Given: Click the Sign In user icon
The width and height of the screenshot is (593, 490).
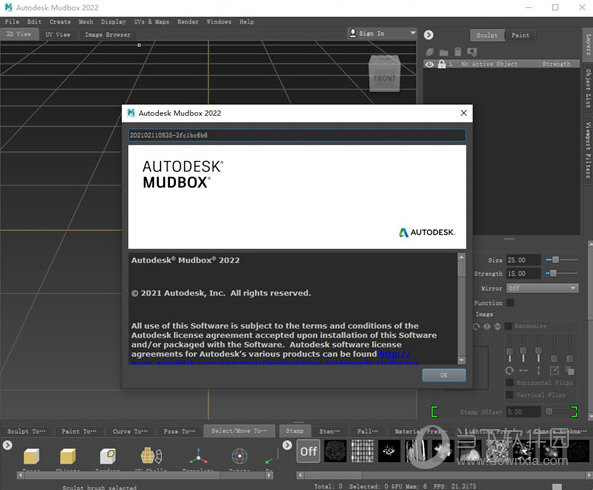Looking at the screenshot, I should [352, 33].
